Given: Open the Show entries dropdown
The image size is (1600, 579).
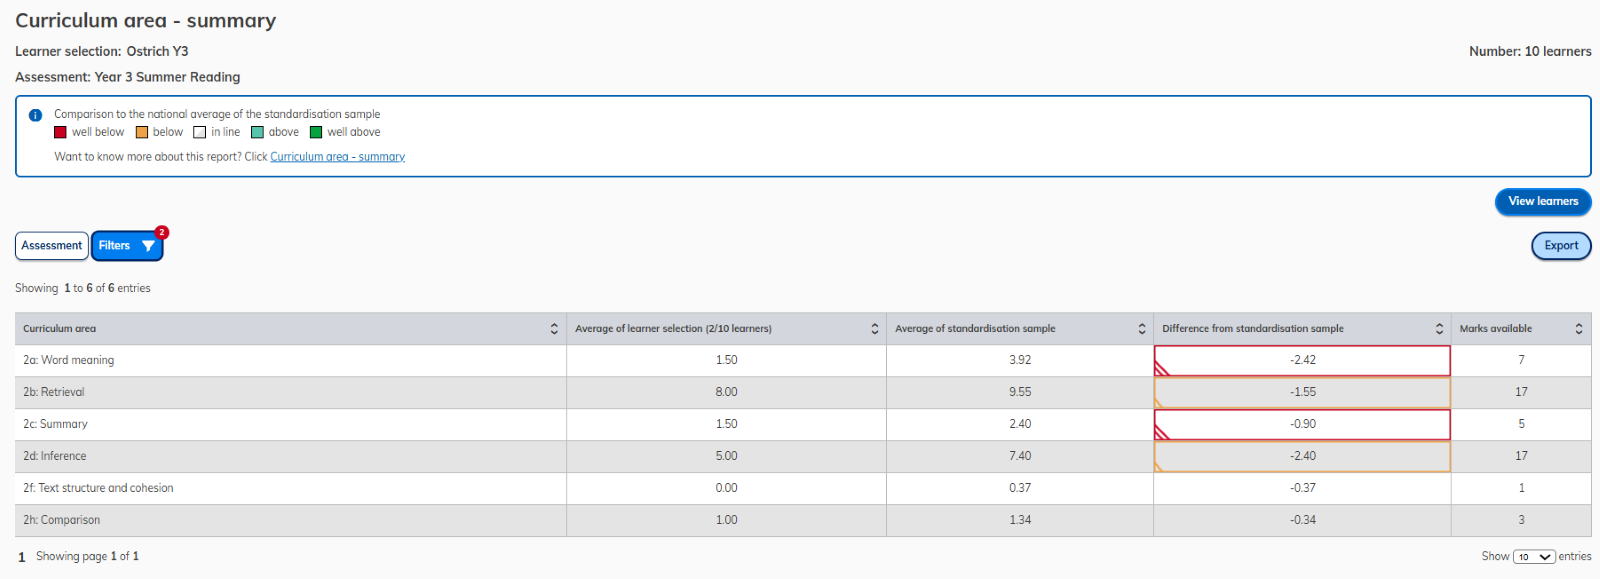Looking at the screenshot, I should point(1534,557).
